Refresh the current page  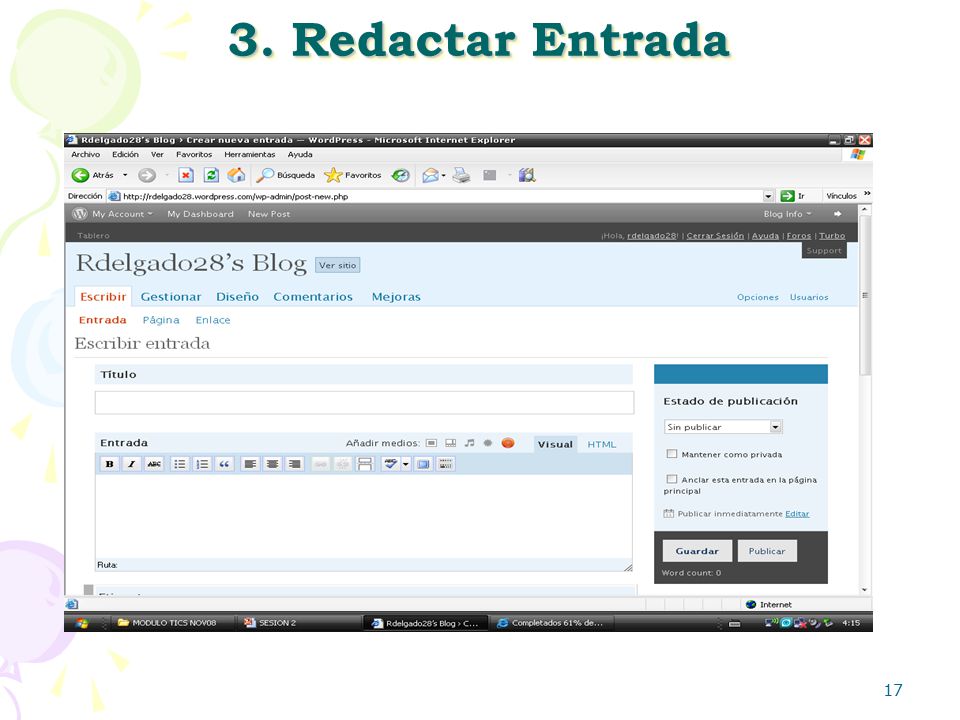click(x=211, y=175)
